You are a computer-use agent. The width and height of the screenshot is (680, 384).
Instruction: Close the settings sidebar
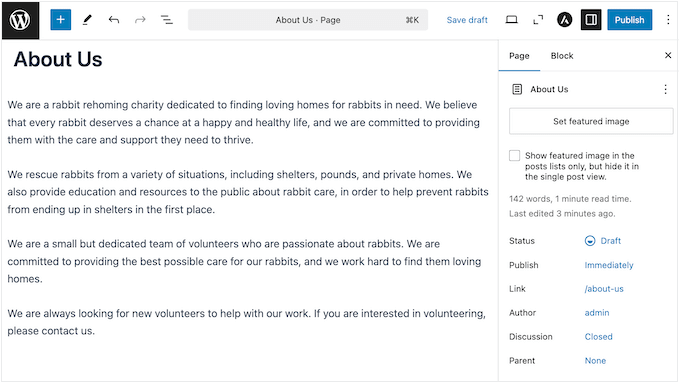click(668, 55)
